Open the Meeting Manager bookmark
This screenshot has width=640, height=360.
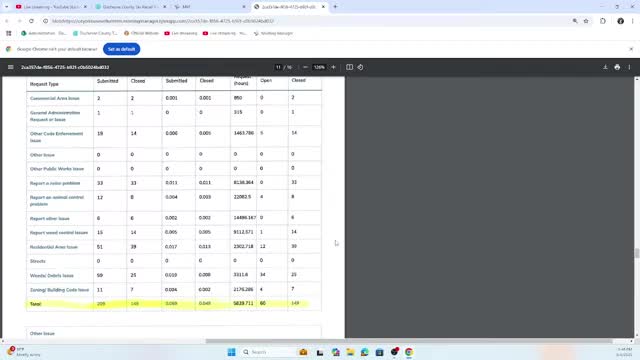coord(273,33)
